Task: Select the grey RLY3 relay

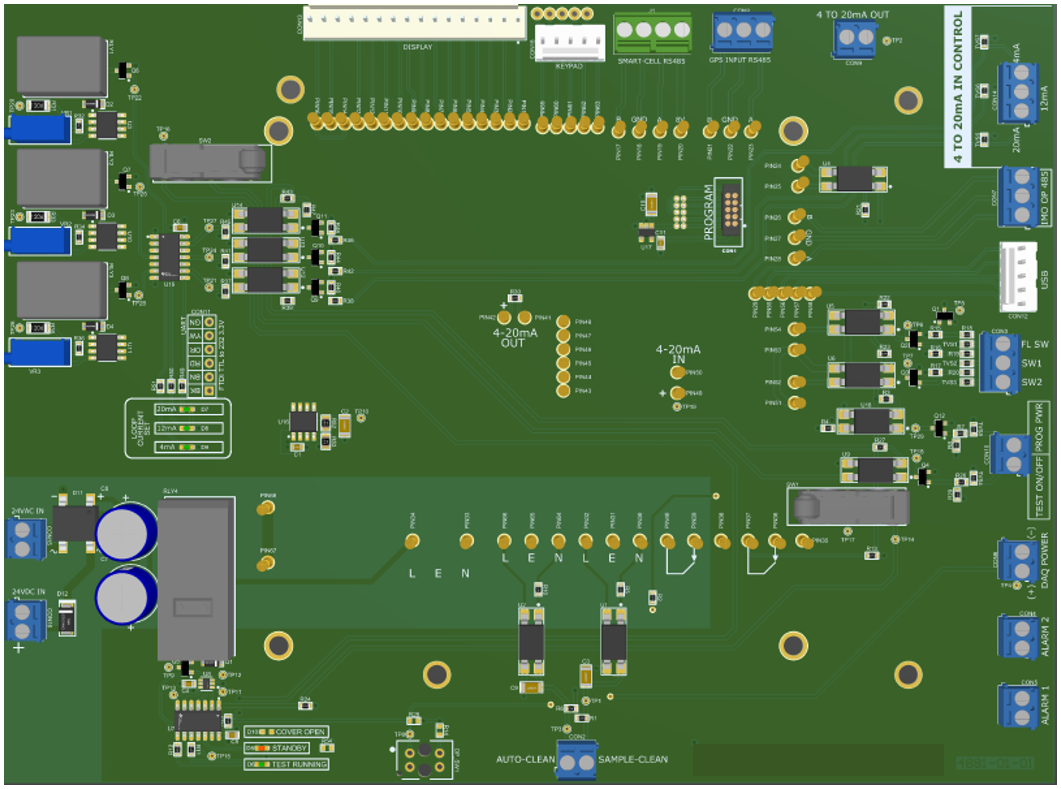Action: [62, 290]
